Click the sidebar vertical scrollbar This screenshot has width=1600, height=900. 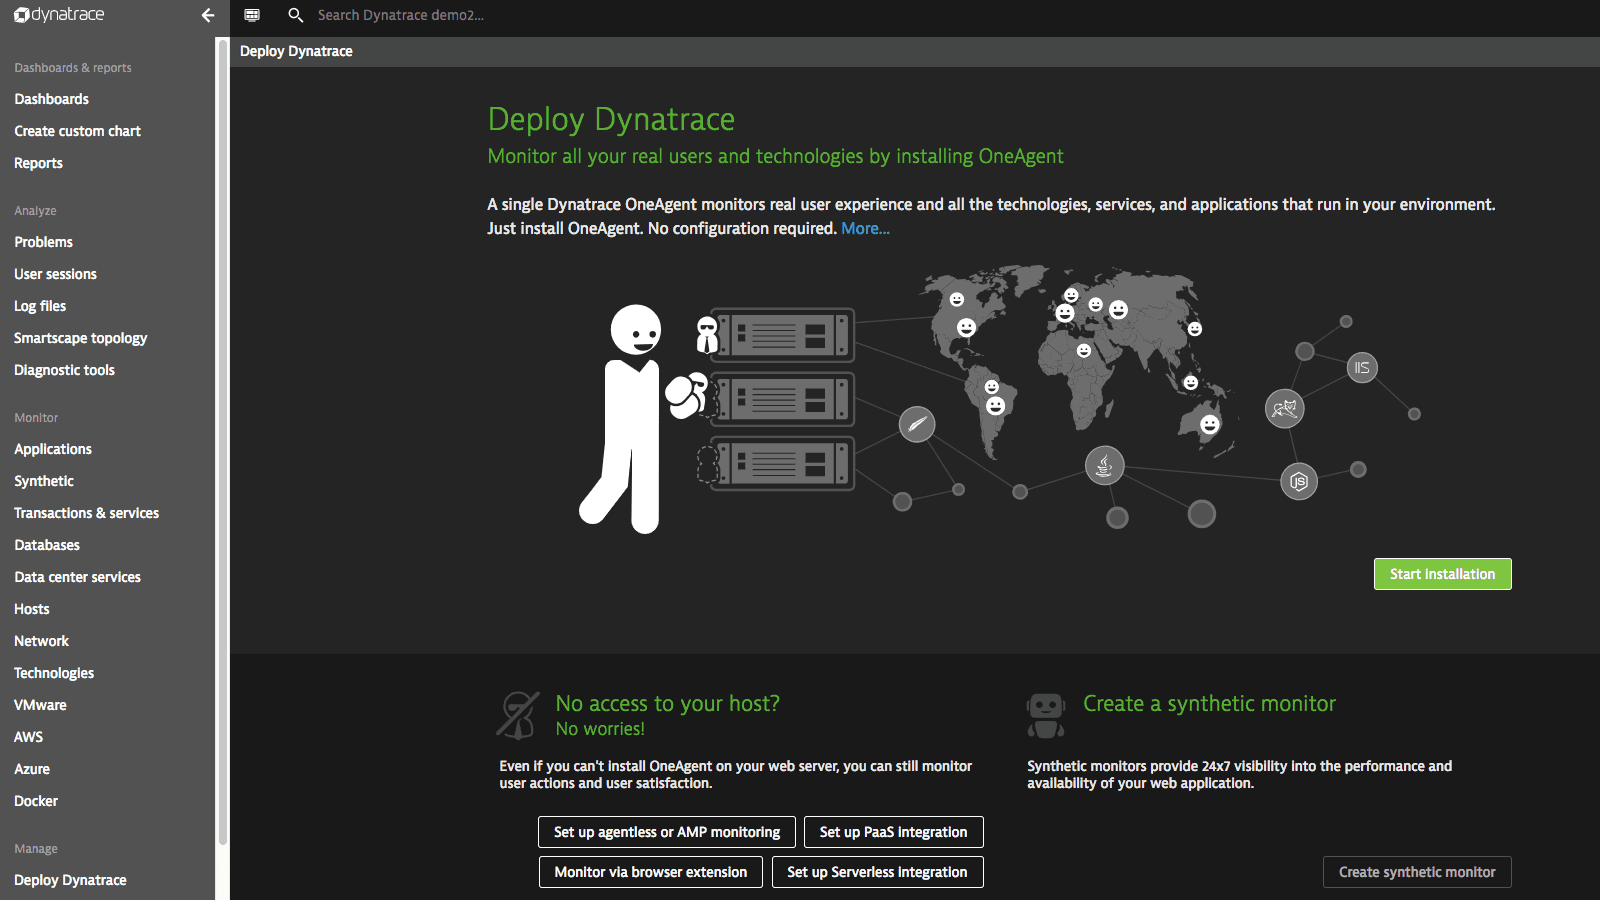pyautogui.click(x=222, y=440)
